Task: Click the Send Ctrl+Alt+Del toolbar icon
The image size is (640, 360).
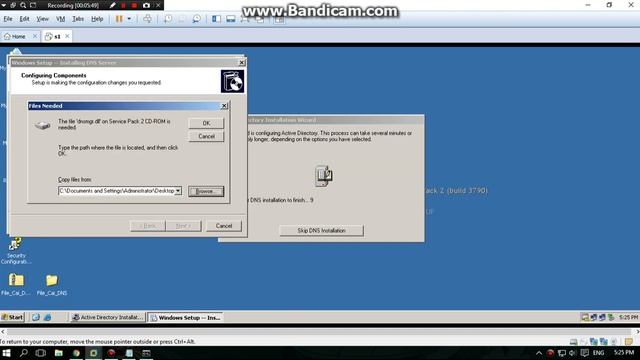Action: coord(147,19)
